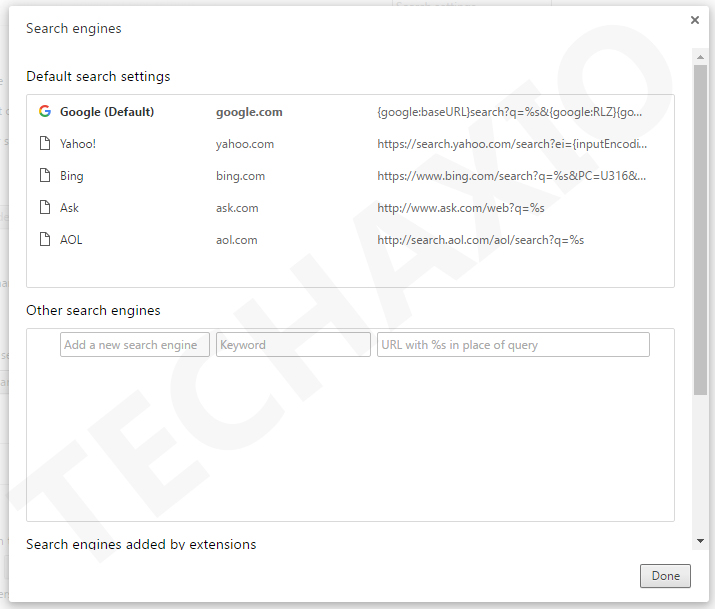Click the scrollbar up arrow
Viewport: 715px width, 609px height.
[x=700, y=57]
